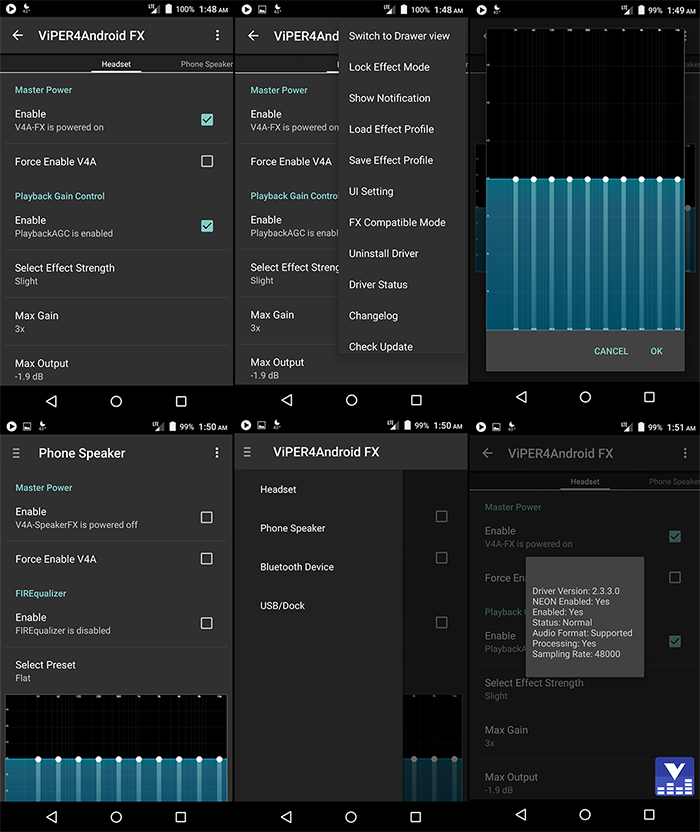Viewport: 700px width, 832px height.
Task: Open hamburger drawer icon beside Phone Speaker title
Action: [16, 453]
